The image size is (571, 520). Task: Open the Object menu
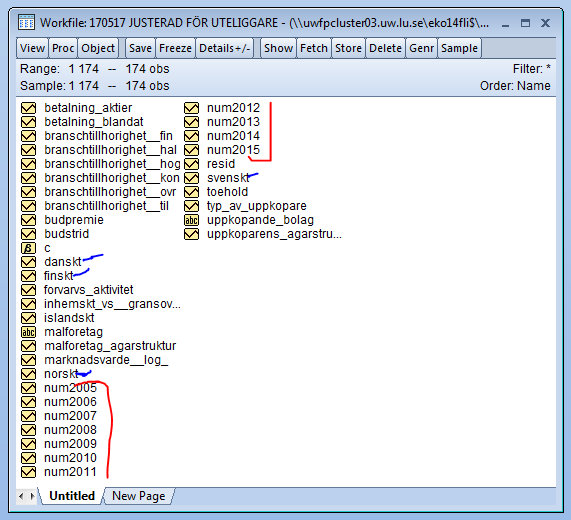click(98, 48)
